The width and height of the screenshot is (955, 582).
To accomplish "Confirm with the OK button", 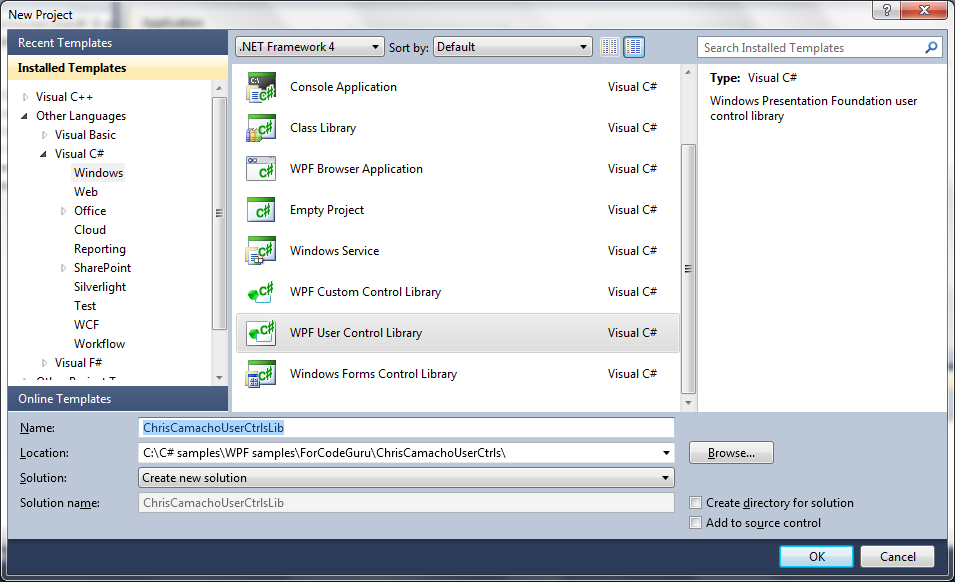I will coord(817,556).
